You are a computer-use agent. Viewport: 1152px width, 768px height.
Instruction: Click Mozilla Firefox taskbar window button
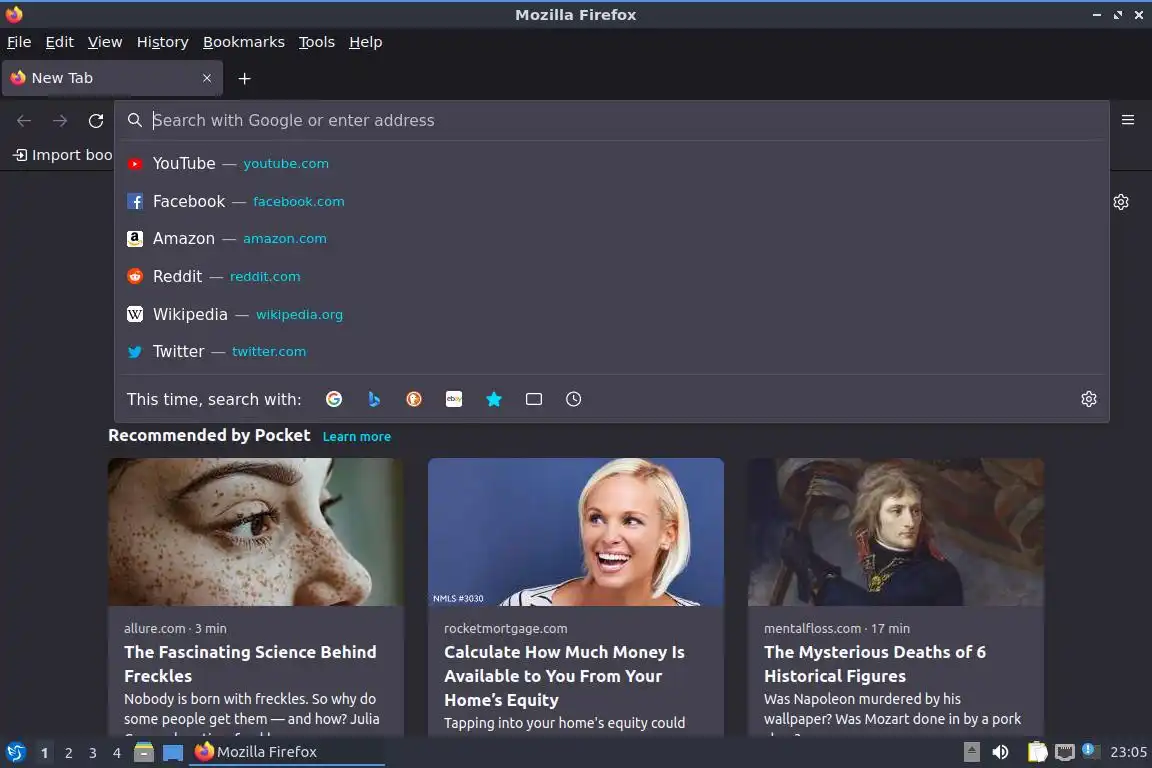pyautogui.click(x=287, y=753)
